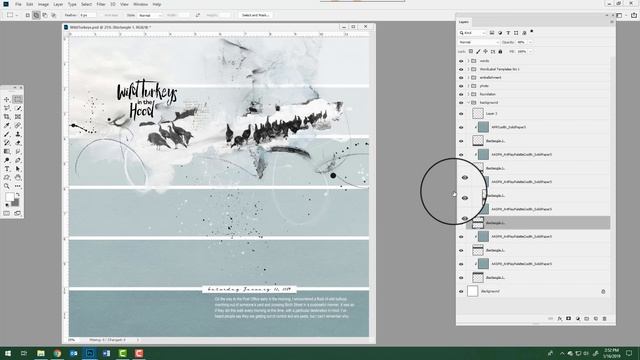Expand the photo layer group
This screenshot has height=360, width=640.
468,86
